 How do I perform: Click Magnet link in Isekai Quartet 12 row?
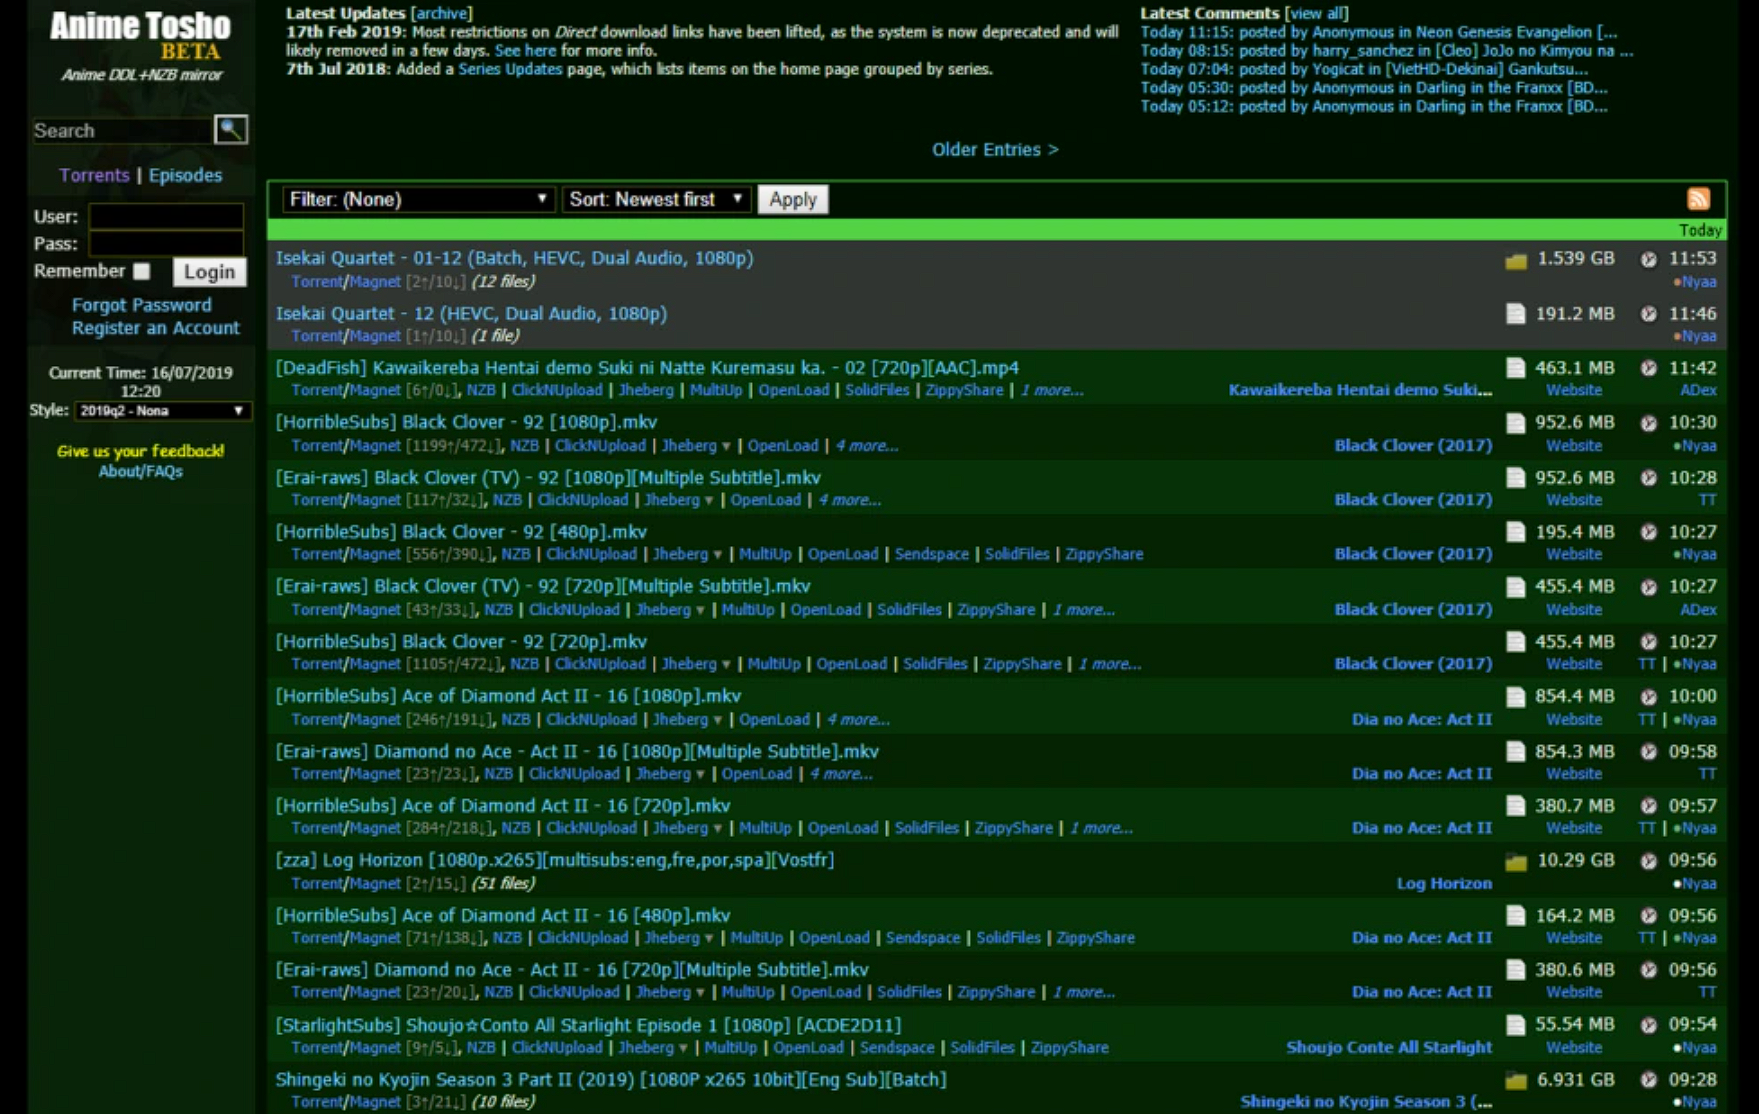click(x=374, y=336)
